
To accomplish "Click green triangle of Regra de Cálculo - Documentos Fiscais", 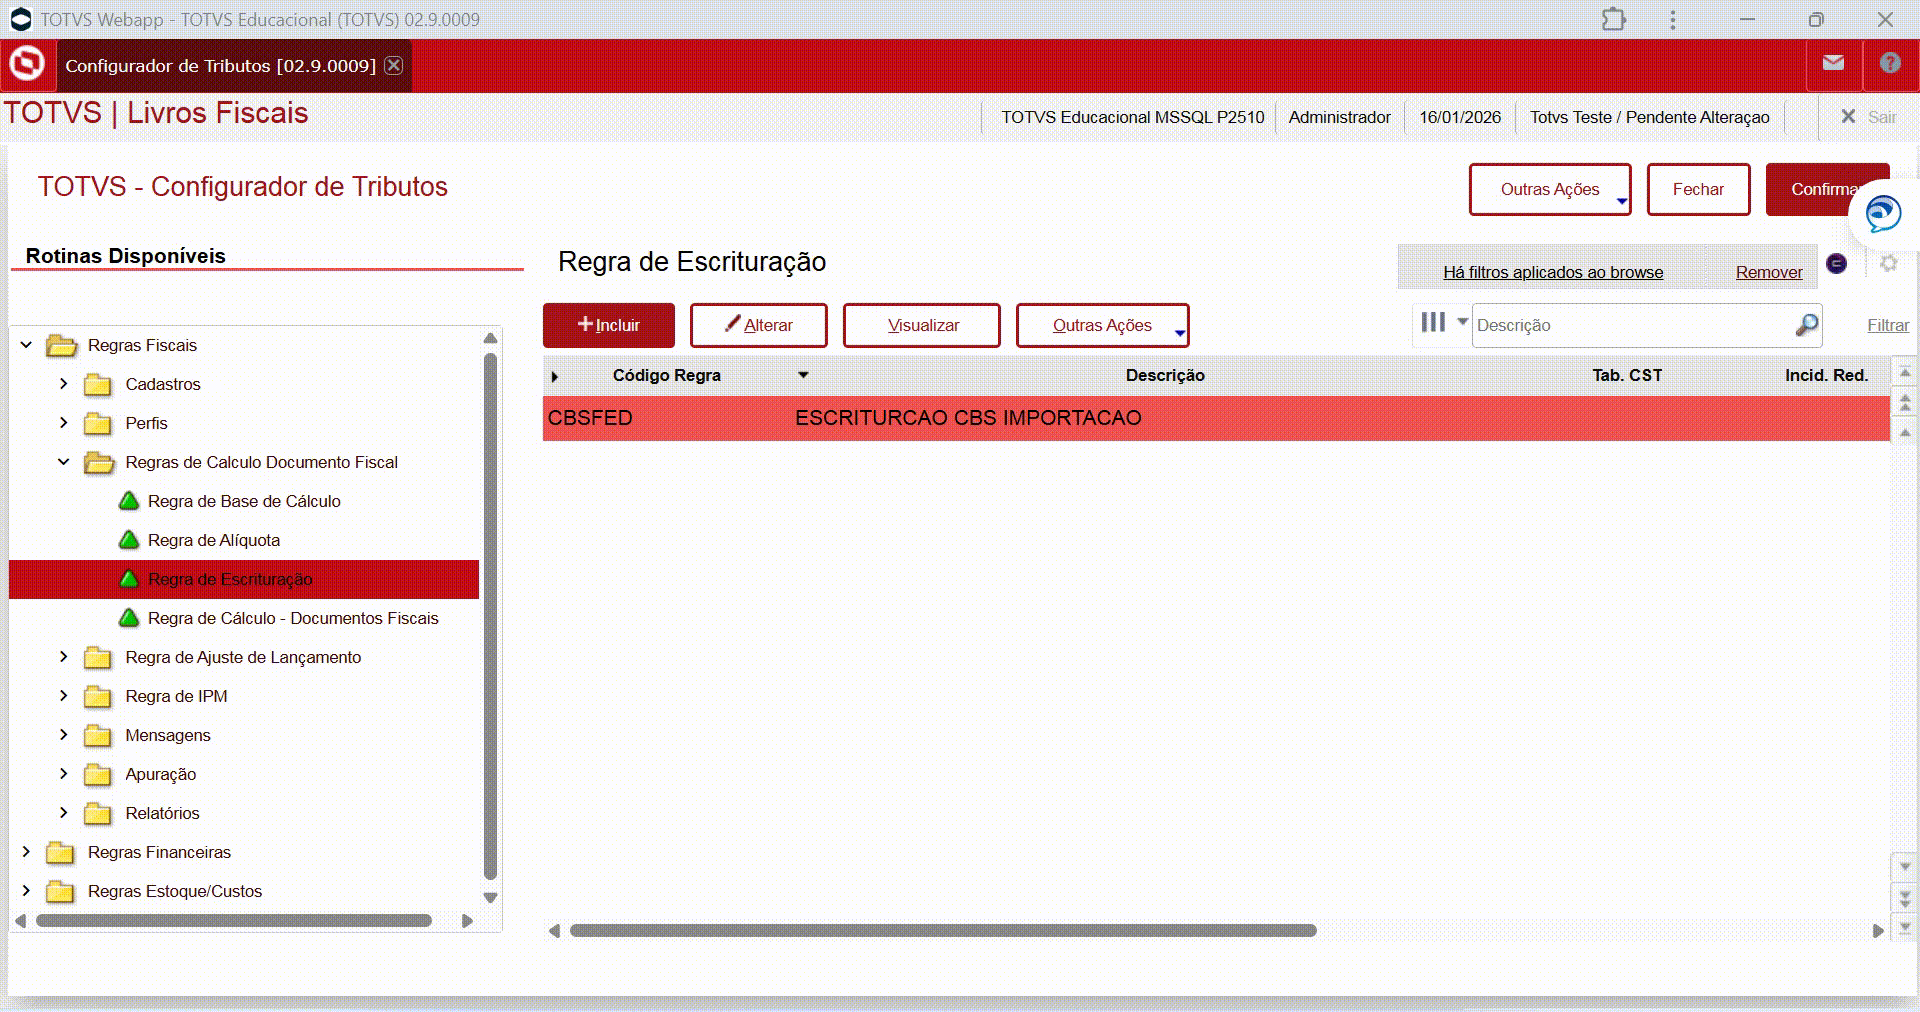I will pos(129,618).
